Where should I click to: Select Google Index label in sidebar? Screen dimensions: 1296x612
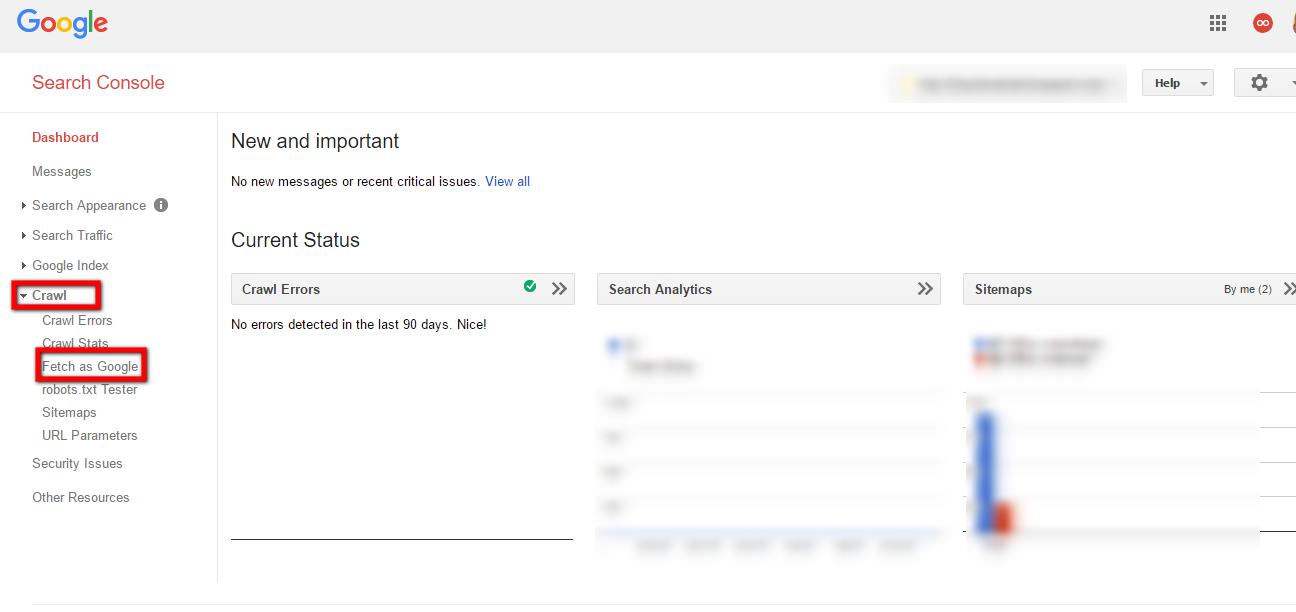click(70, 265)
